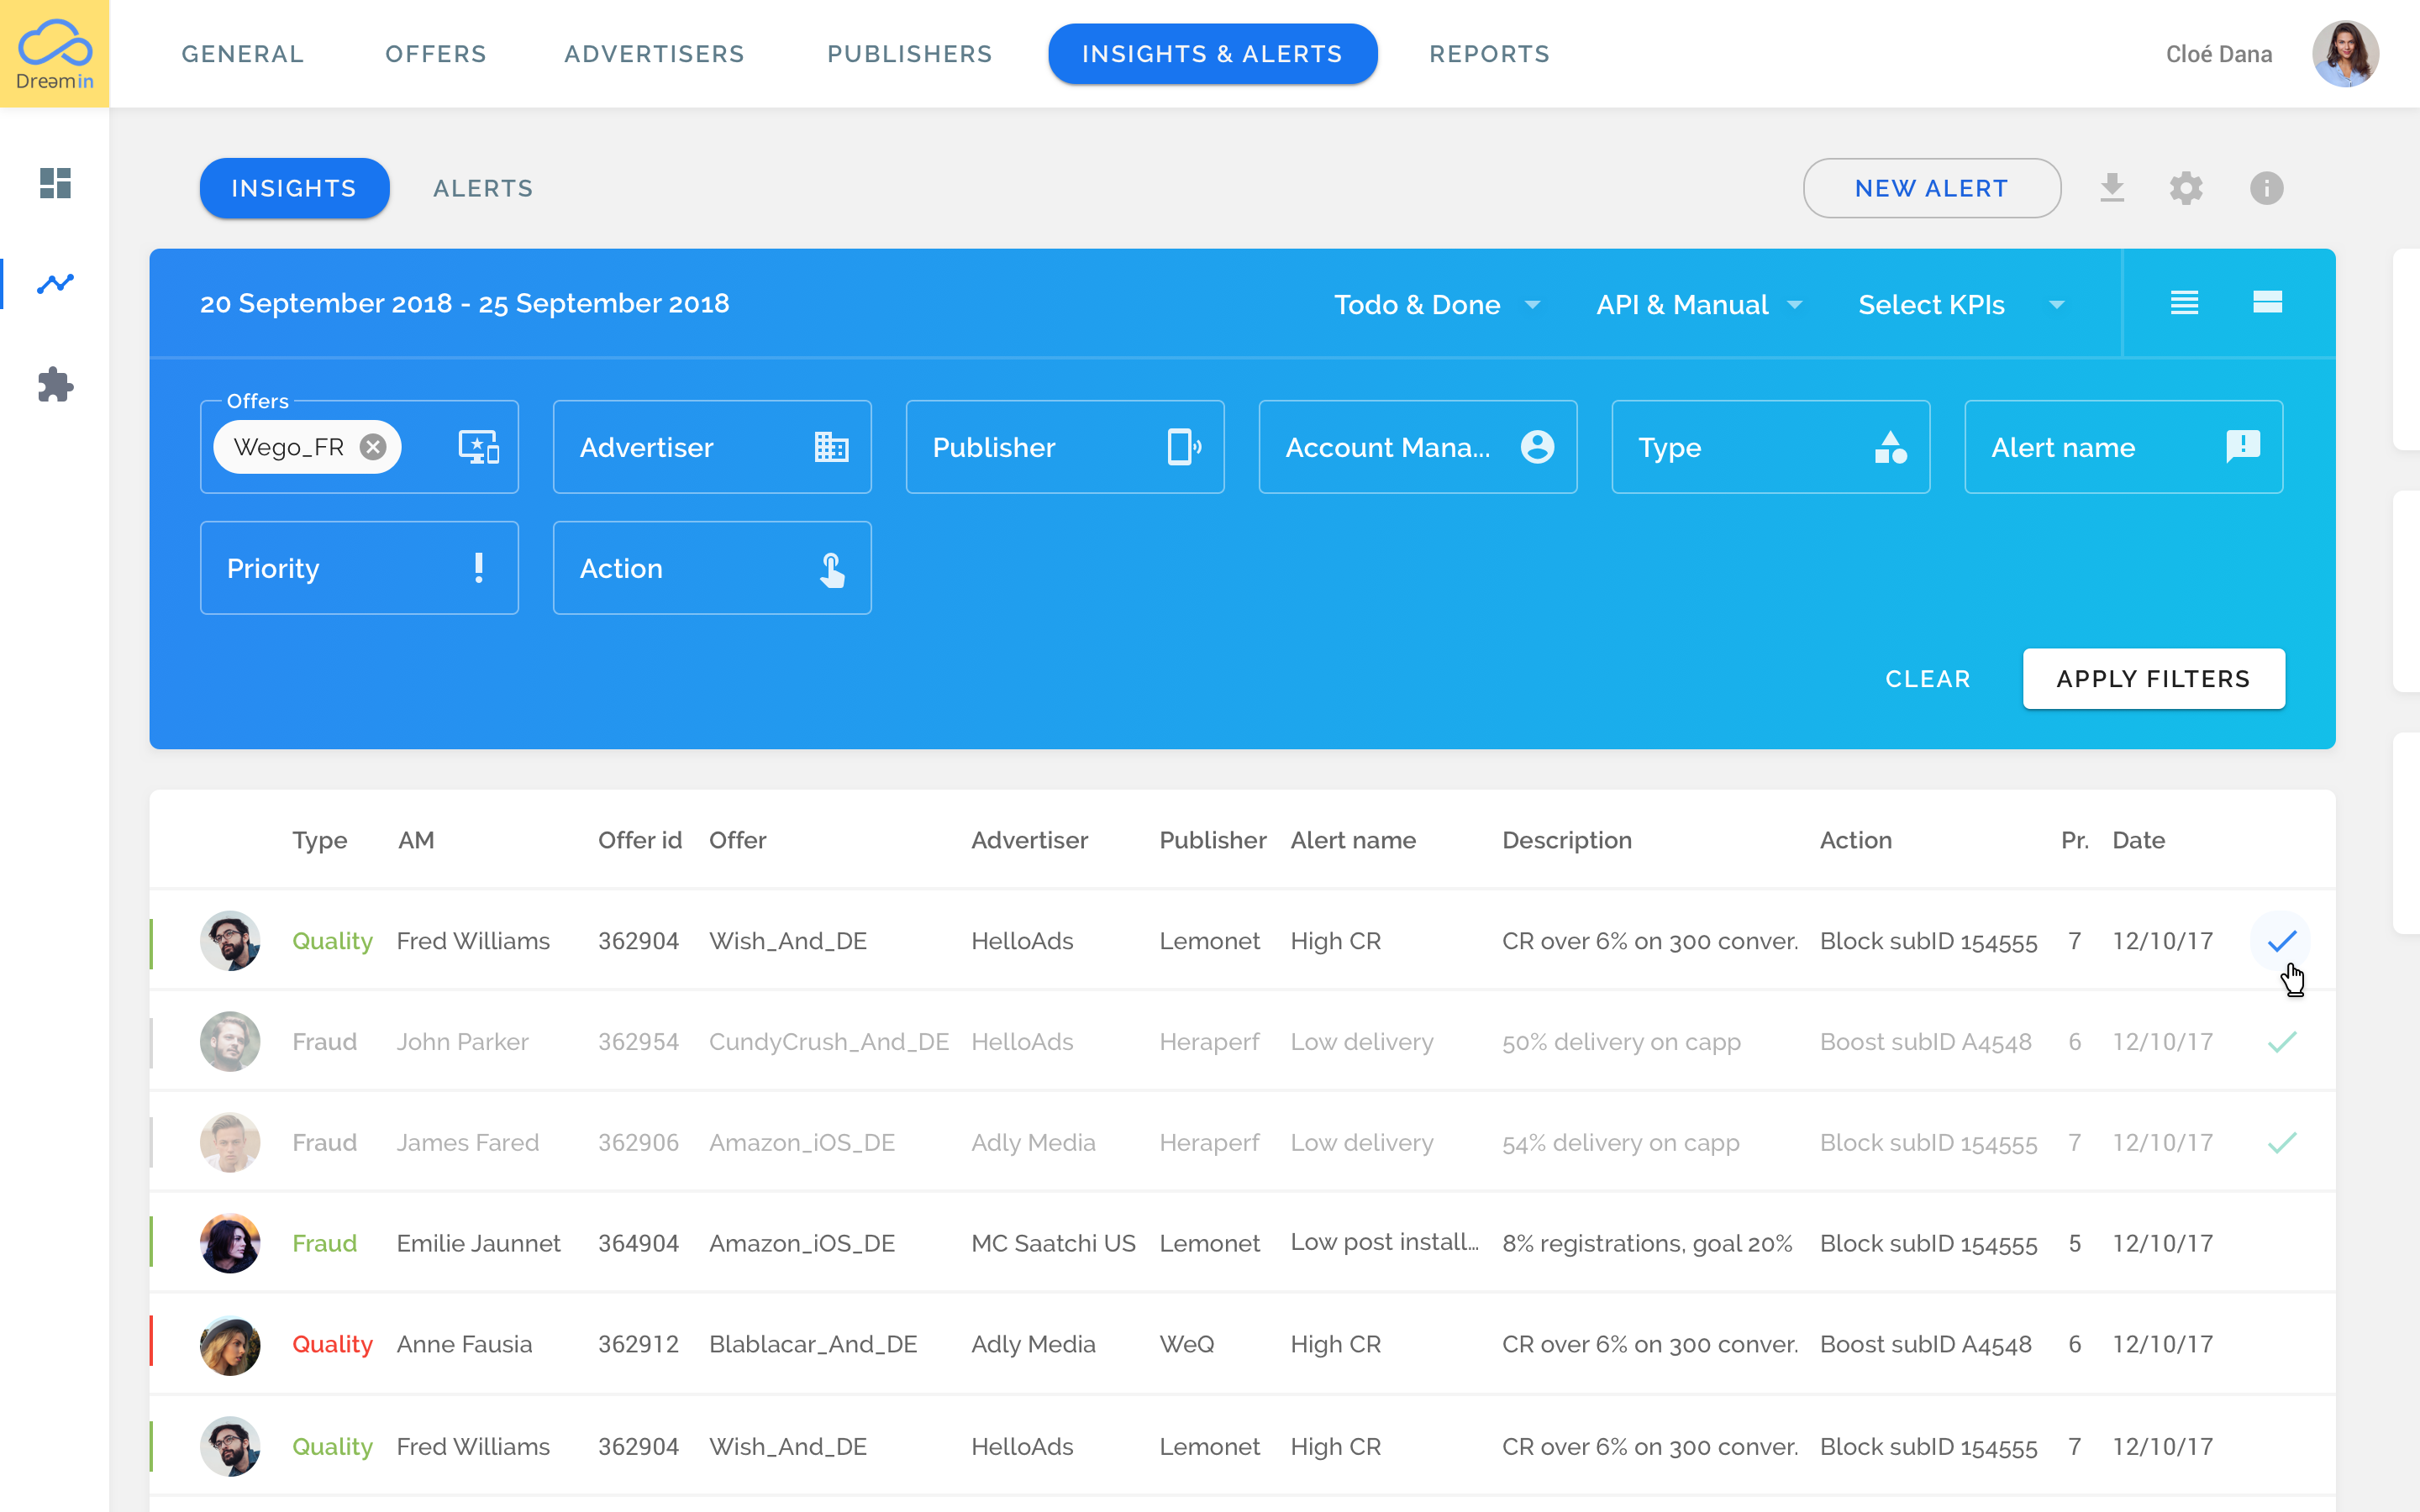This screenshot has width=2420, height=1512.
Task: Click the info icon in the top right
Action: (2266, 188)
